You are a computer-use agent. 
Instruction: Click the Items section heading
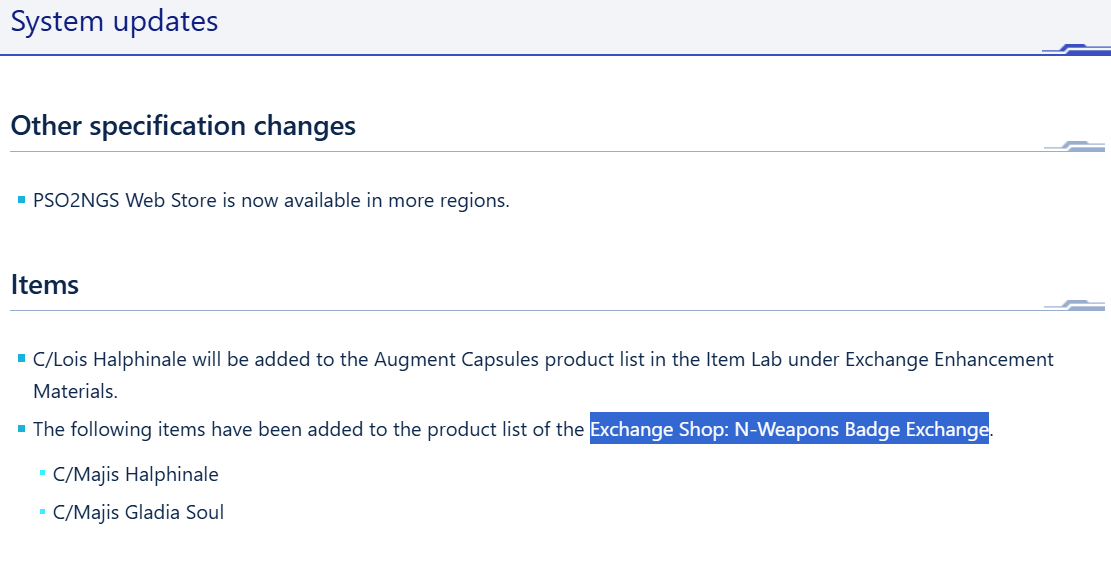coord(45,284)
